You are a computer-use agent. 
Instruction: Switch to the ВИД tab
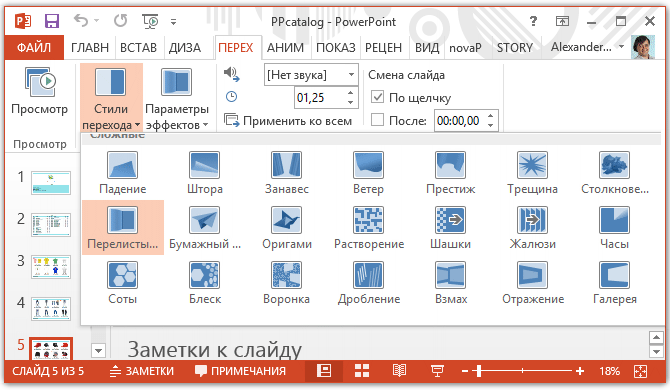(x=427, y=47)
